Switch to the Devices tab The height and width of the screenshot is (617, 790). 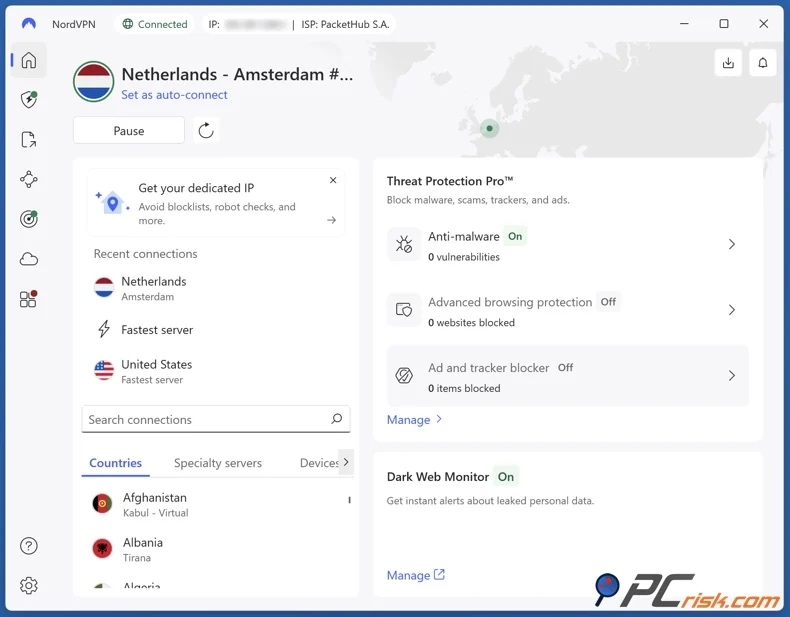click(319, 463)
